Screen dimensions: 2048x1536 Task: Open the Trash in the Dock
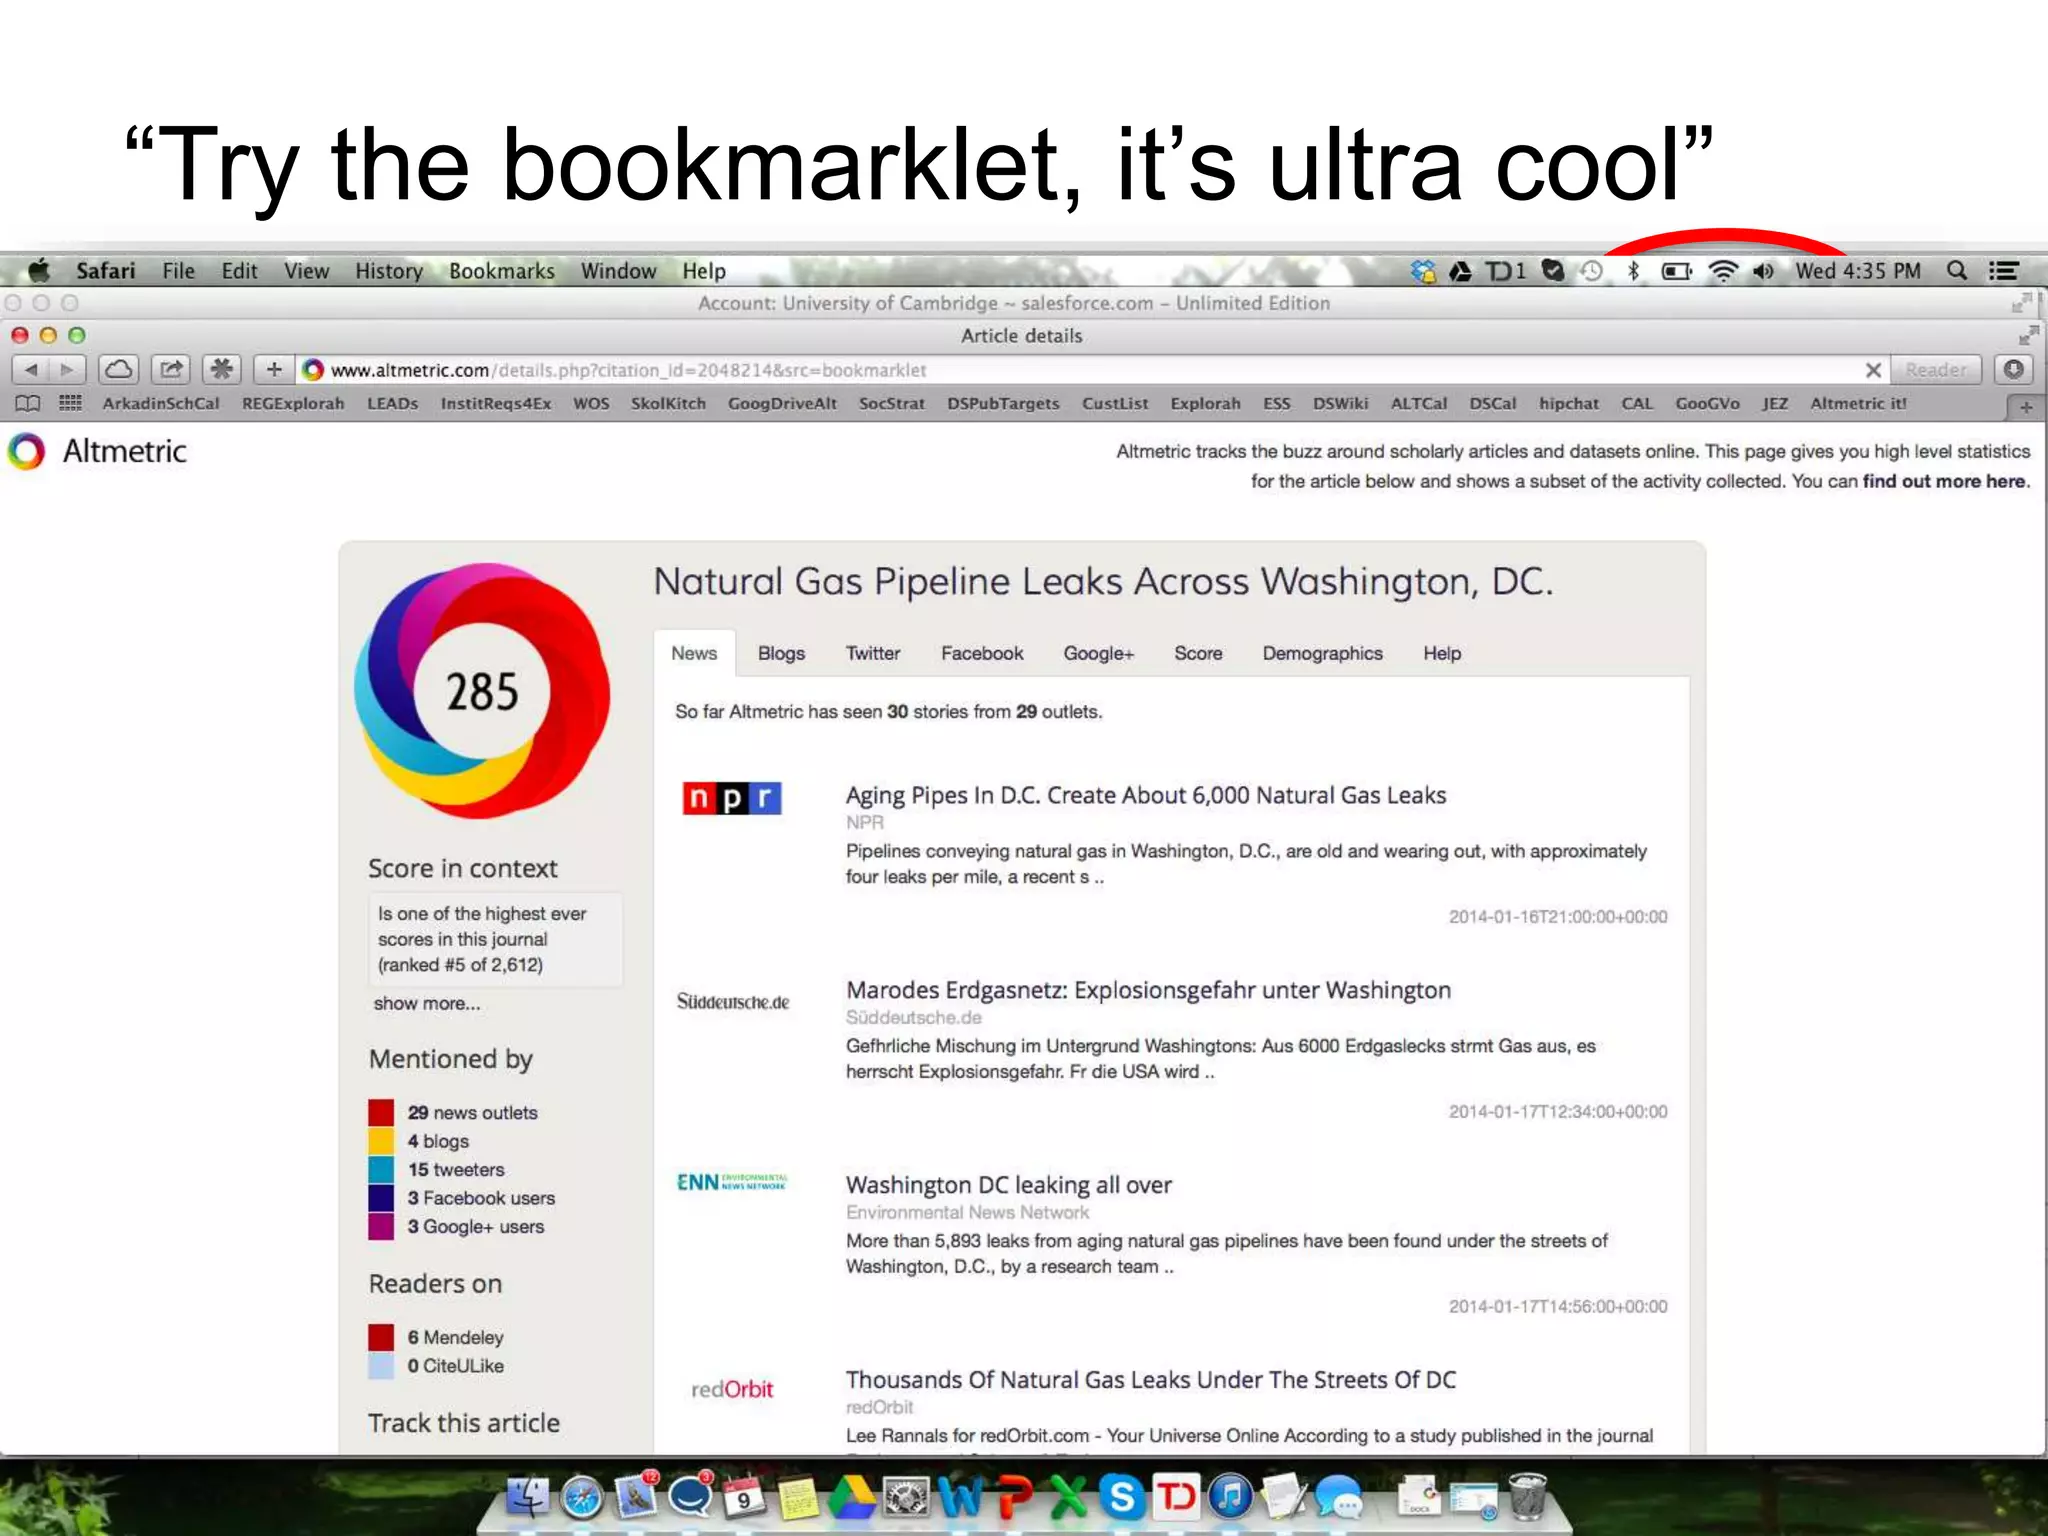click(1527, 1496)
